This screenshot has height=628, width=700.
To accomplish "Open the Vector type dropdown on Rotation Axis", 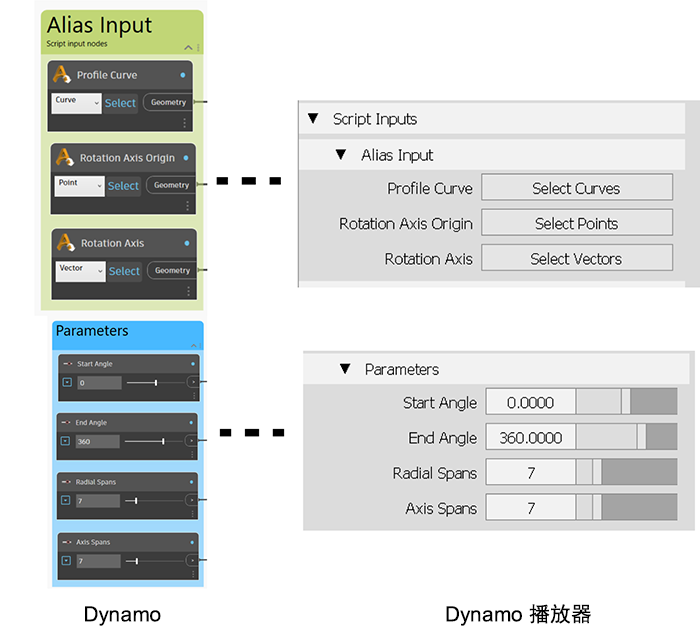I will tap(80, 271).
